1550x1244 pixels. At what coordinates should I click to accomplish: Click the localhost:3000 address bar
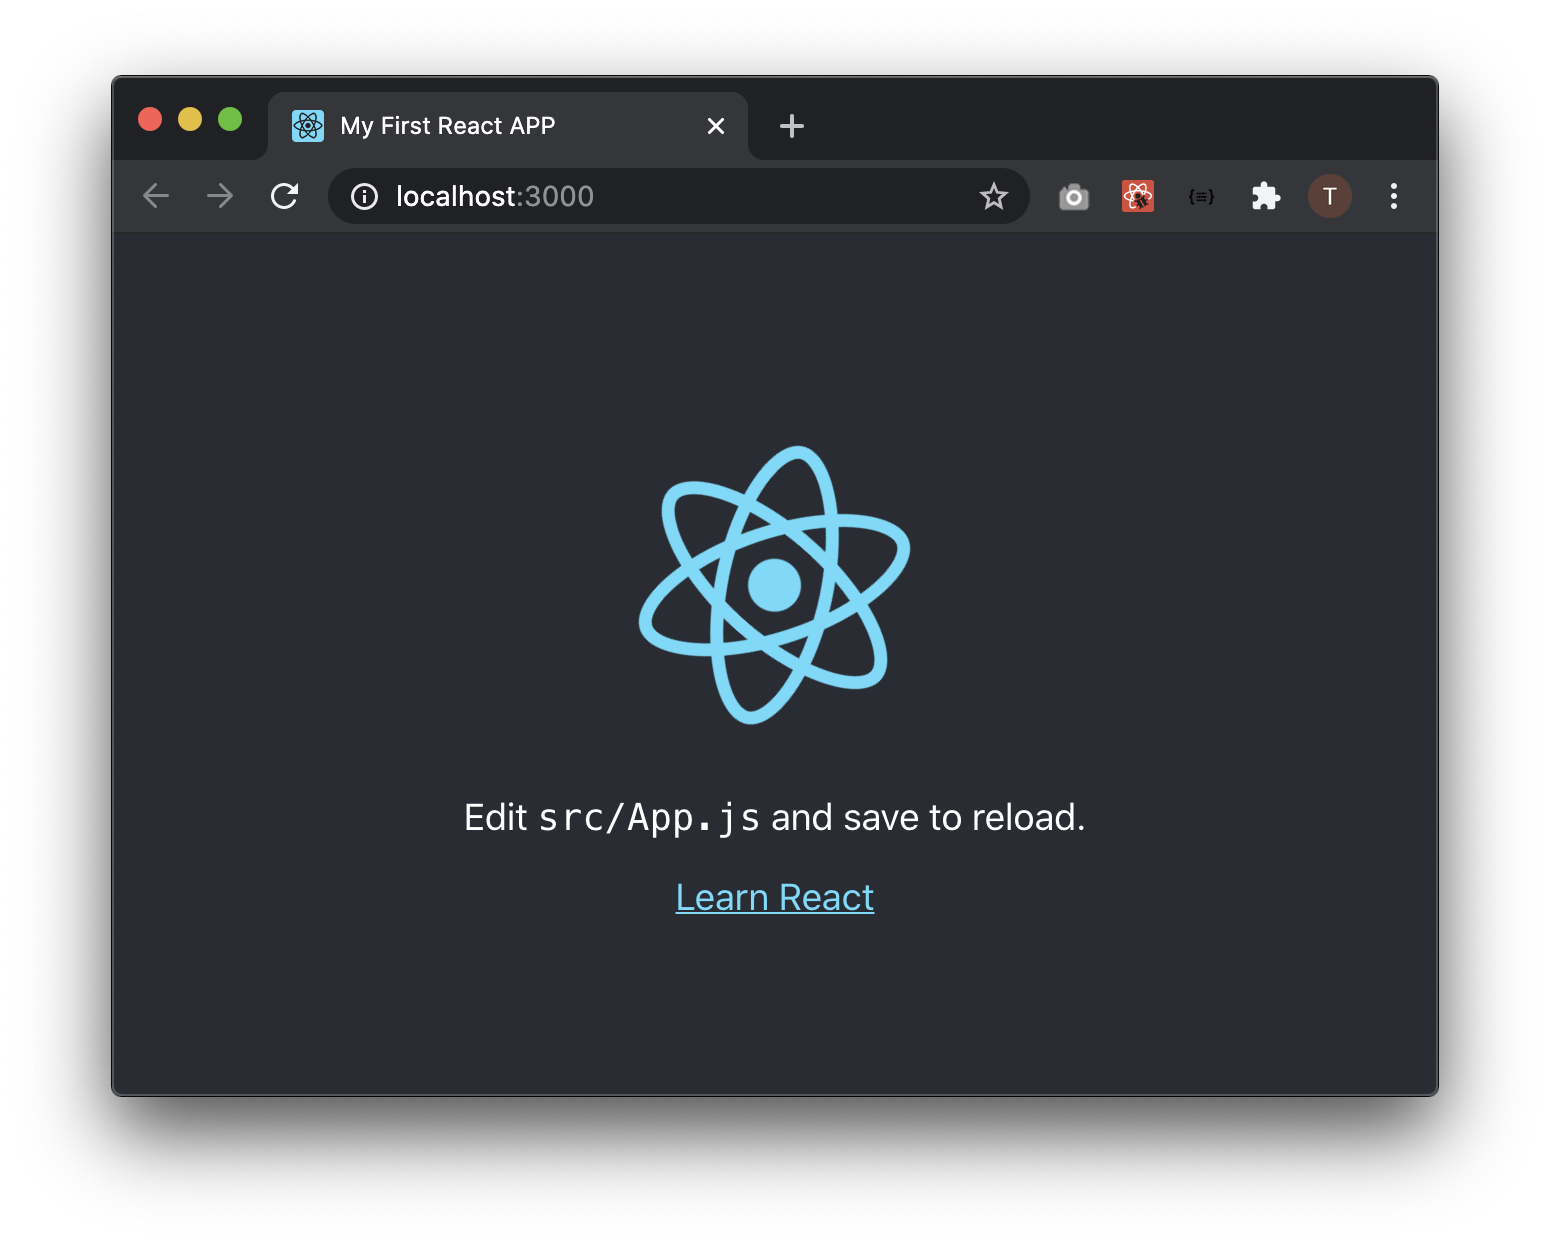(x=679, y=196)
